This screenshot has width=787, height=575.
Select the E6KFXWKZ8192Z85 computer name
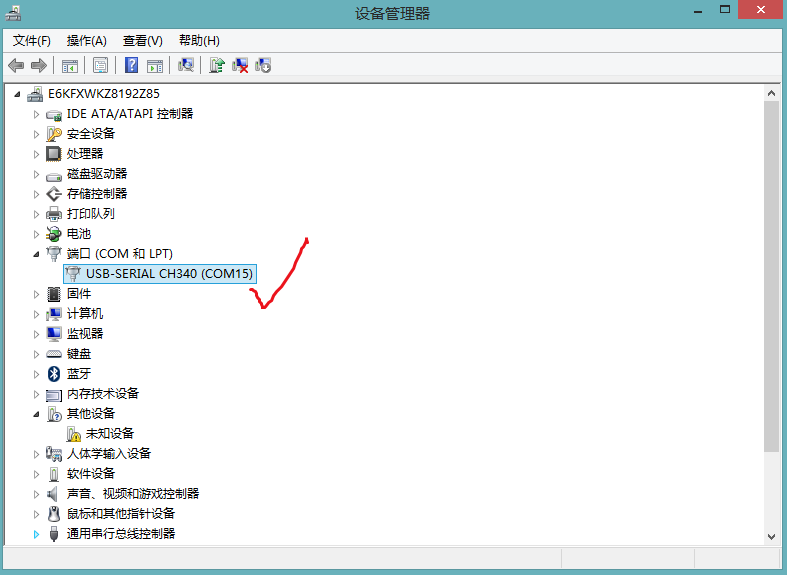(x=104, y=94)
